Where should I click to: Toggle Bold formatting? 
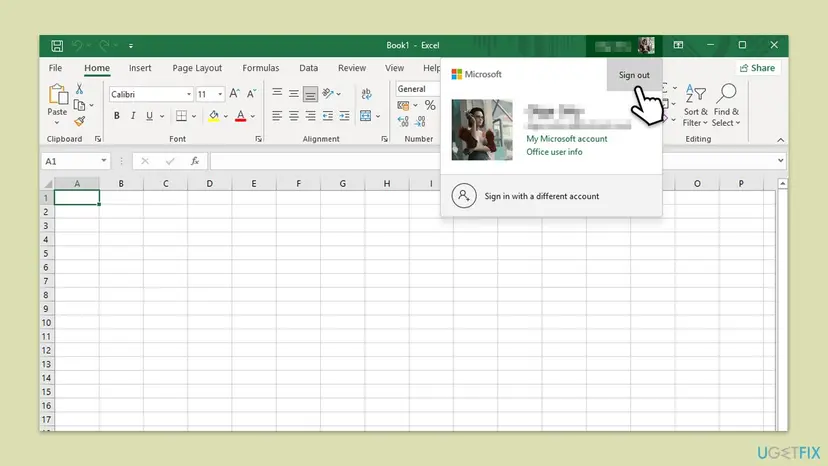click(117, 116)
